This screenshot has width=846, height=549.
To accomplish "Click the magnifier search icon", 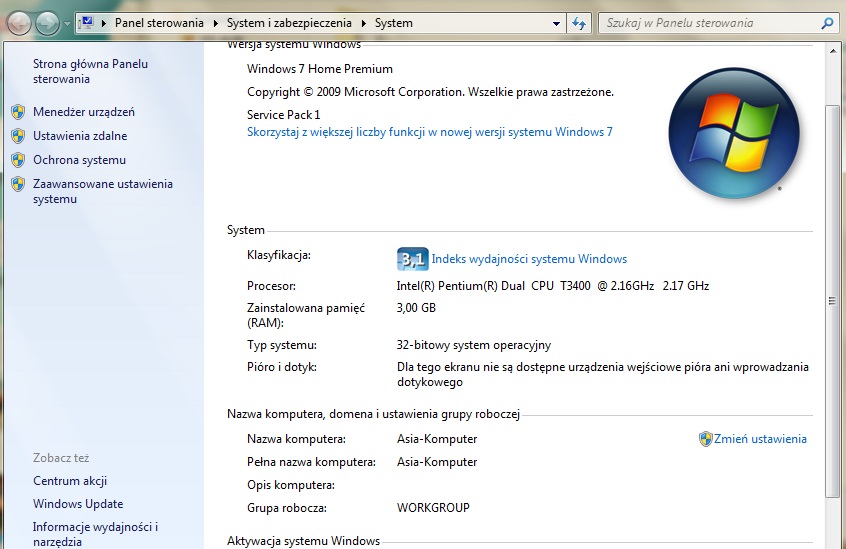I will point(827,23).
